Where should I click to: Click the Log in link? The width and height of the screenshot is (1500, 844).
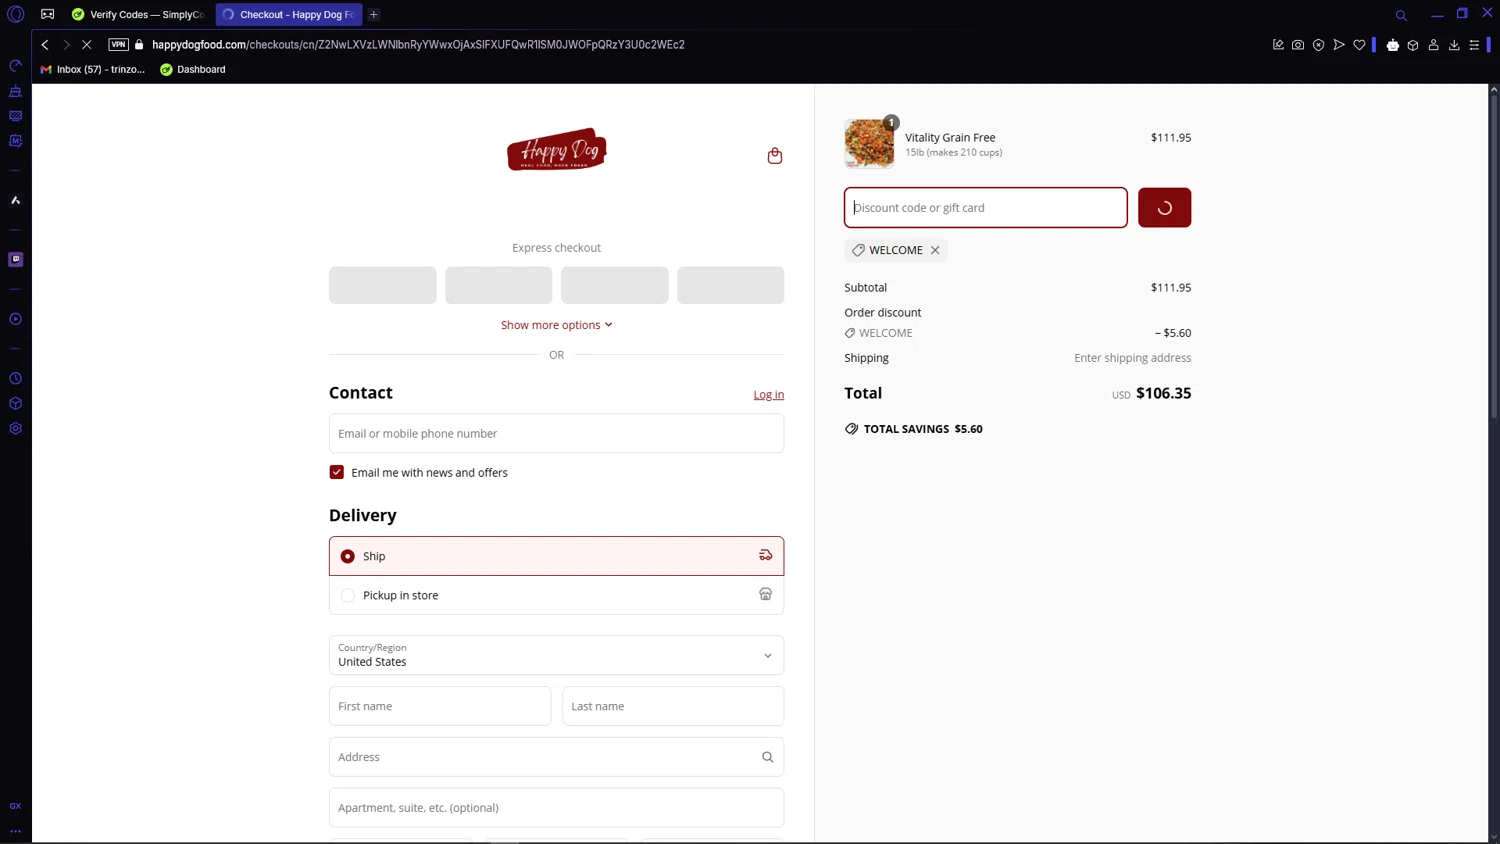point(769,395)
